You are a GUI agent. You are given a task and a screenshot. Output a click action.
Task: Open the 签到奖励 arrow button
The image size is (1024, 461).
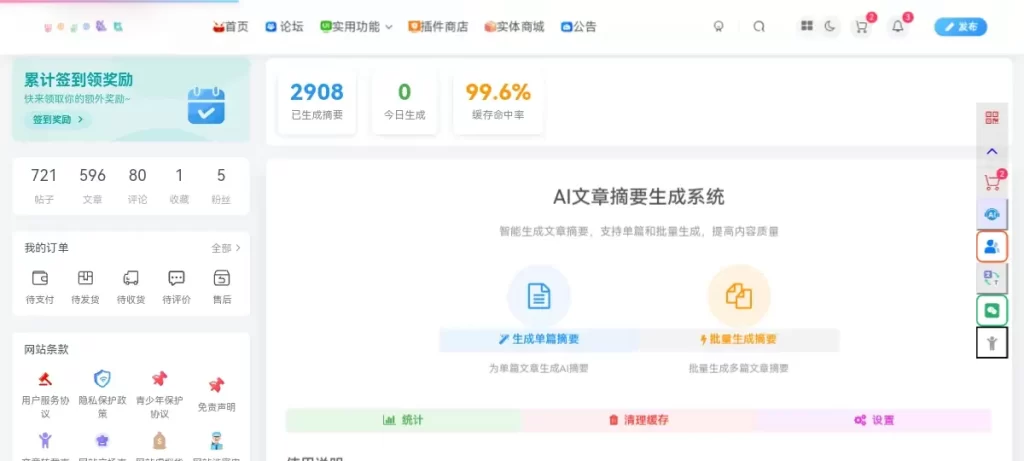56,120
